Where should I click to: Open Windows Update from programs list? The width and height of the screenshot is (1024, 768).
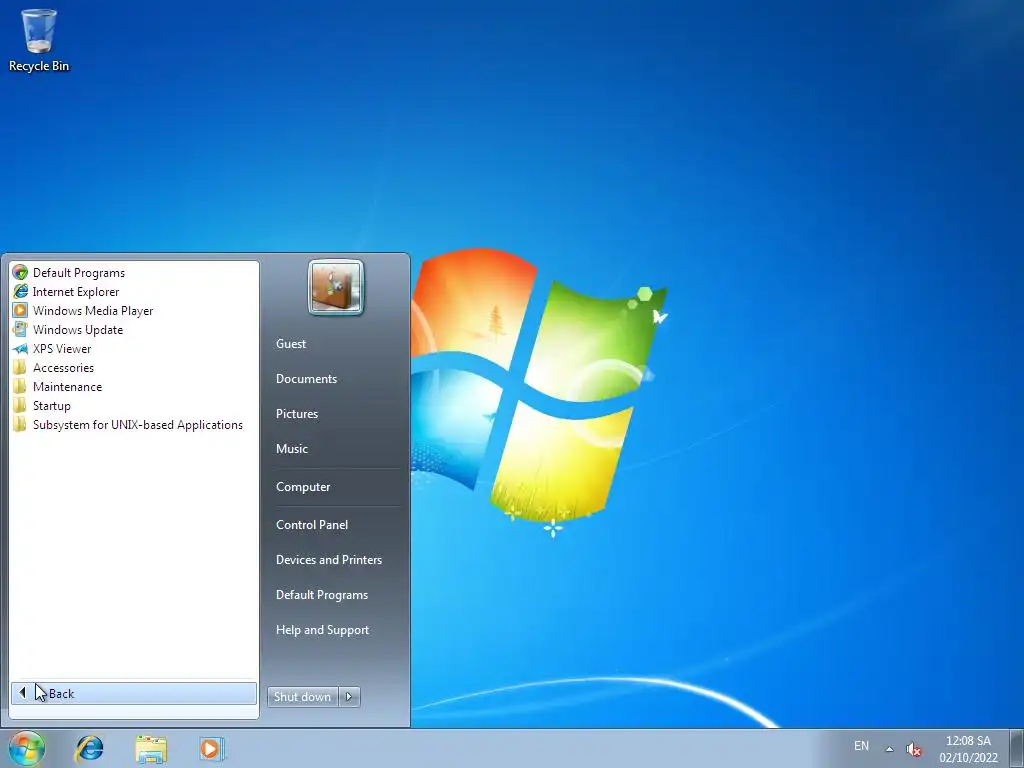78,329
